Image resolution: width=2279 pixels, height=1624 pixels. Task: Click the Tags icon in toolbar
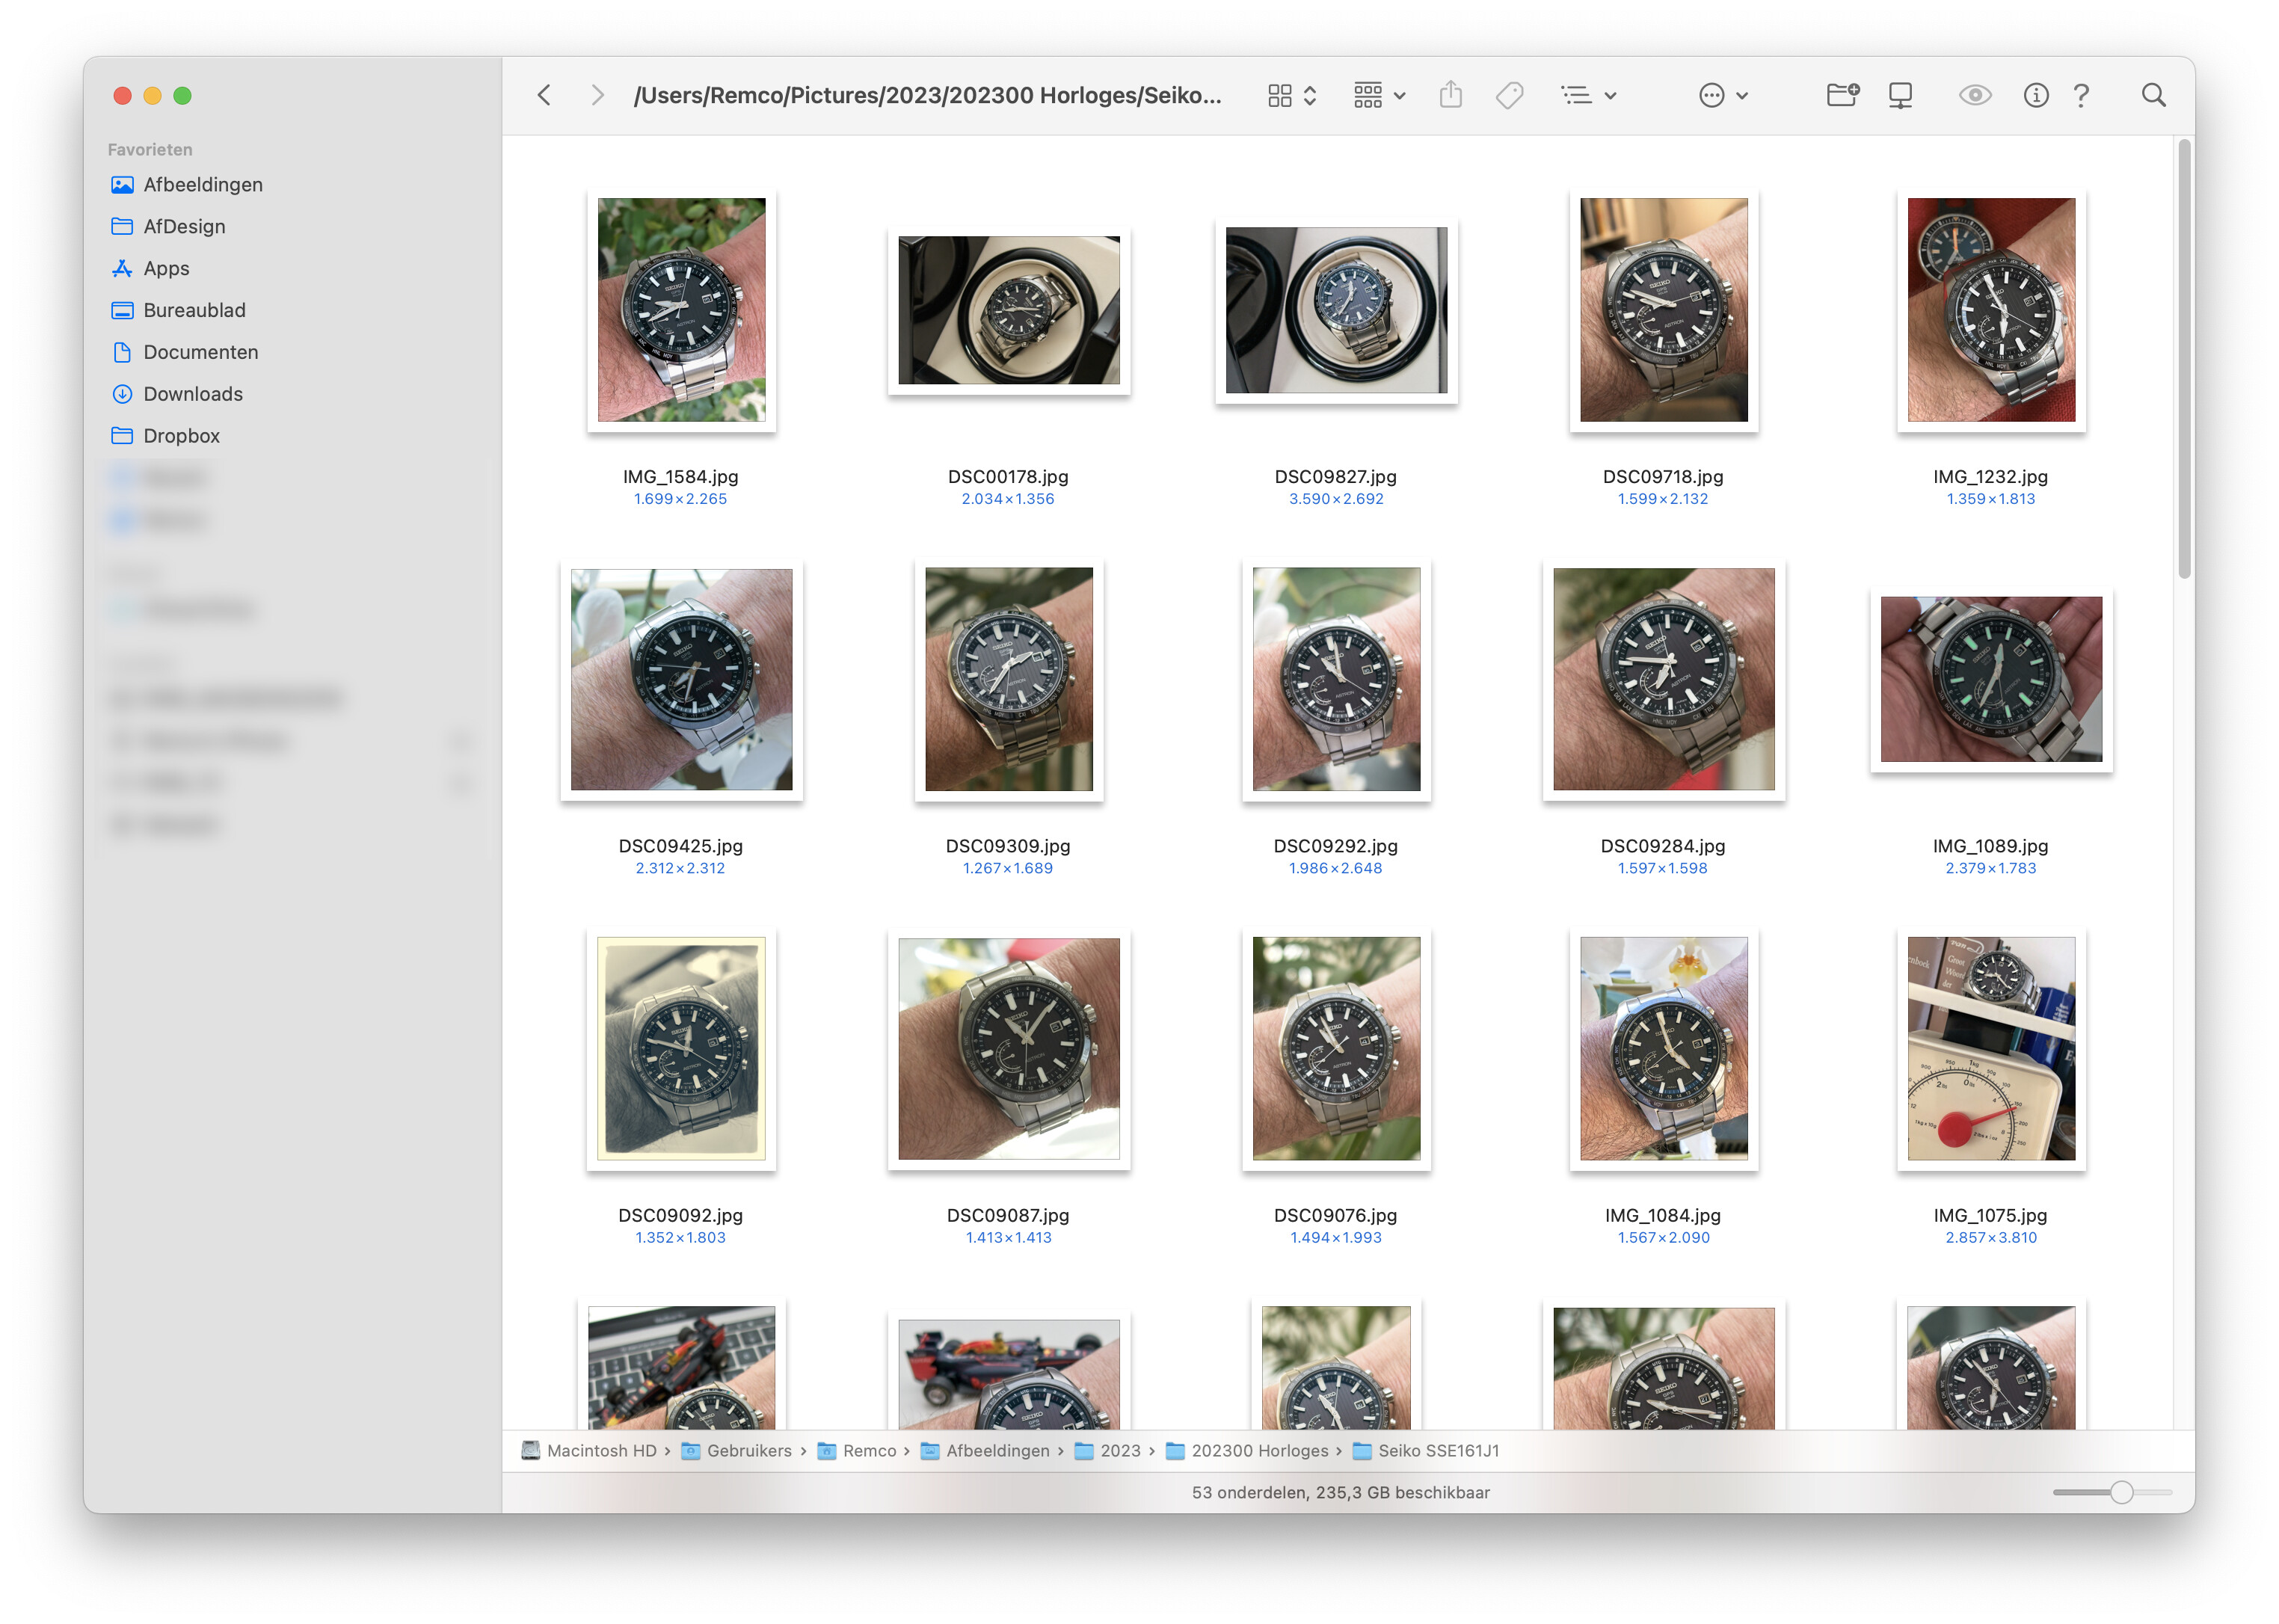point(1509,95)
